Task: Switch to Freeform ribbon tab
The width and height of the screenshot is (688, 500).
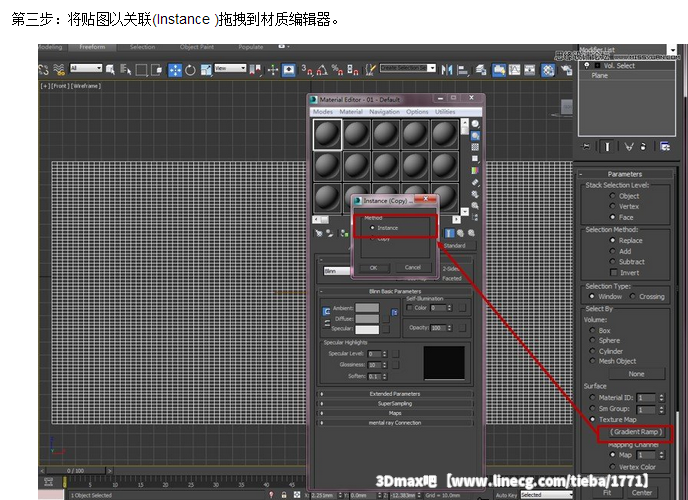Action: click(x=92, y=47)
